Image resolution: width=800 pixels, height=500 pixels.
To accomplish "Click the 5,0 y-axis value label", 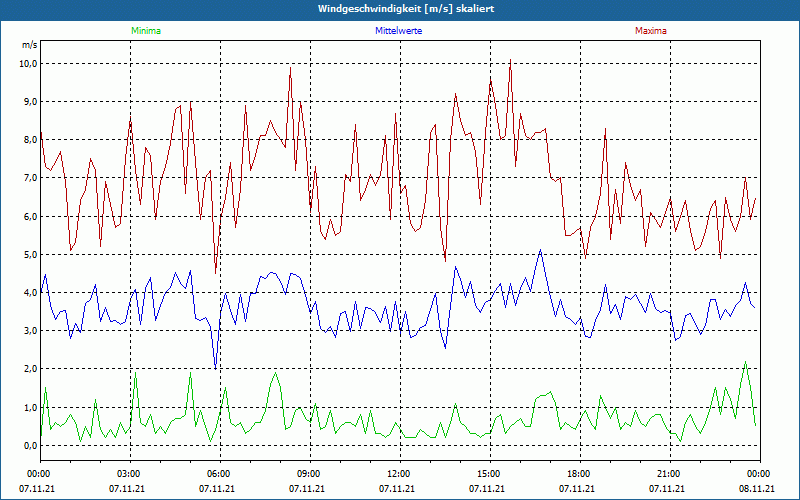I will click(30, 255).
